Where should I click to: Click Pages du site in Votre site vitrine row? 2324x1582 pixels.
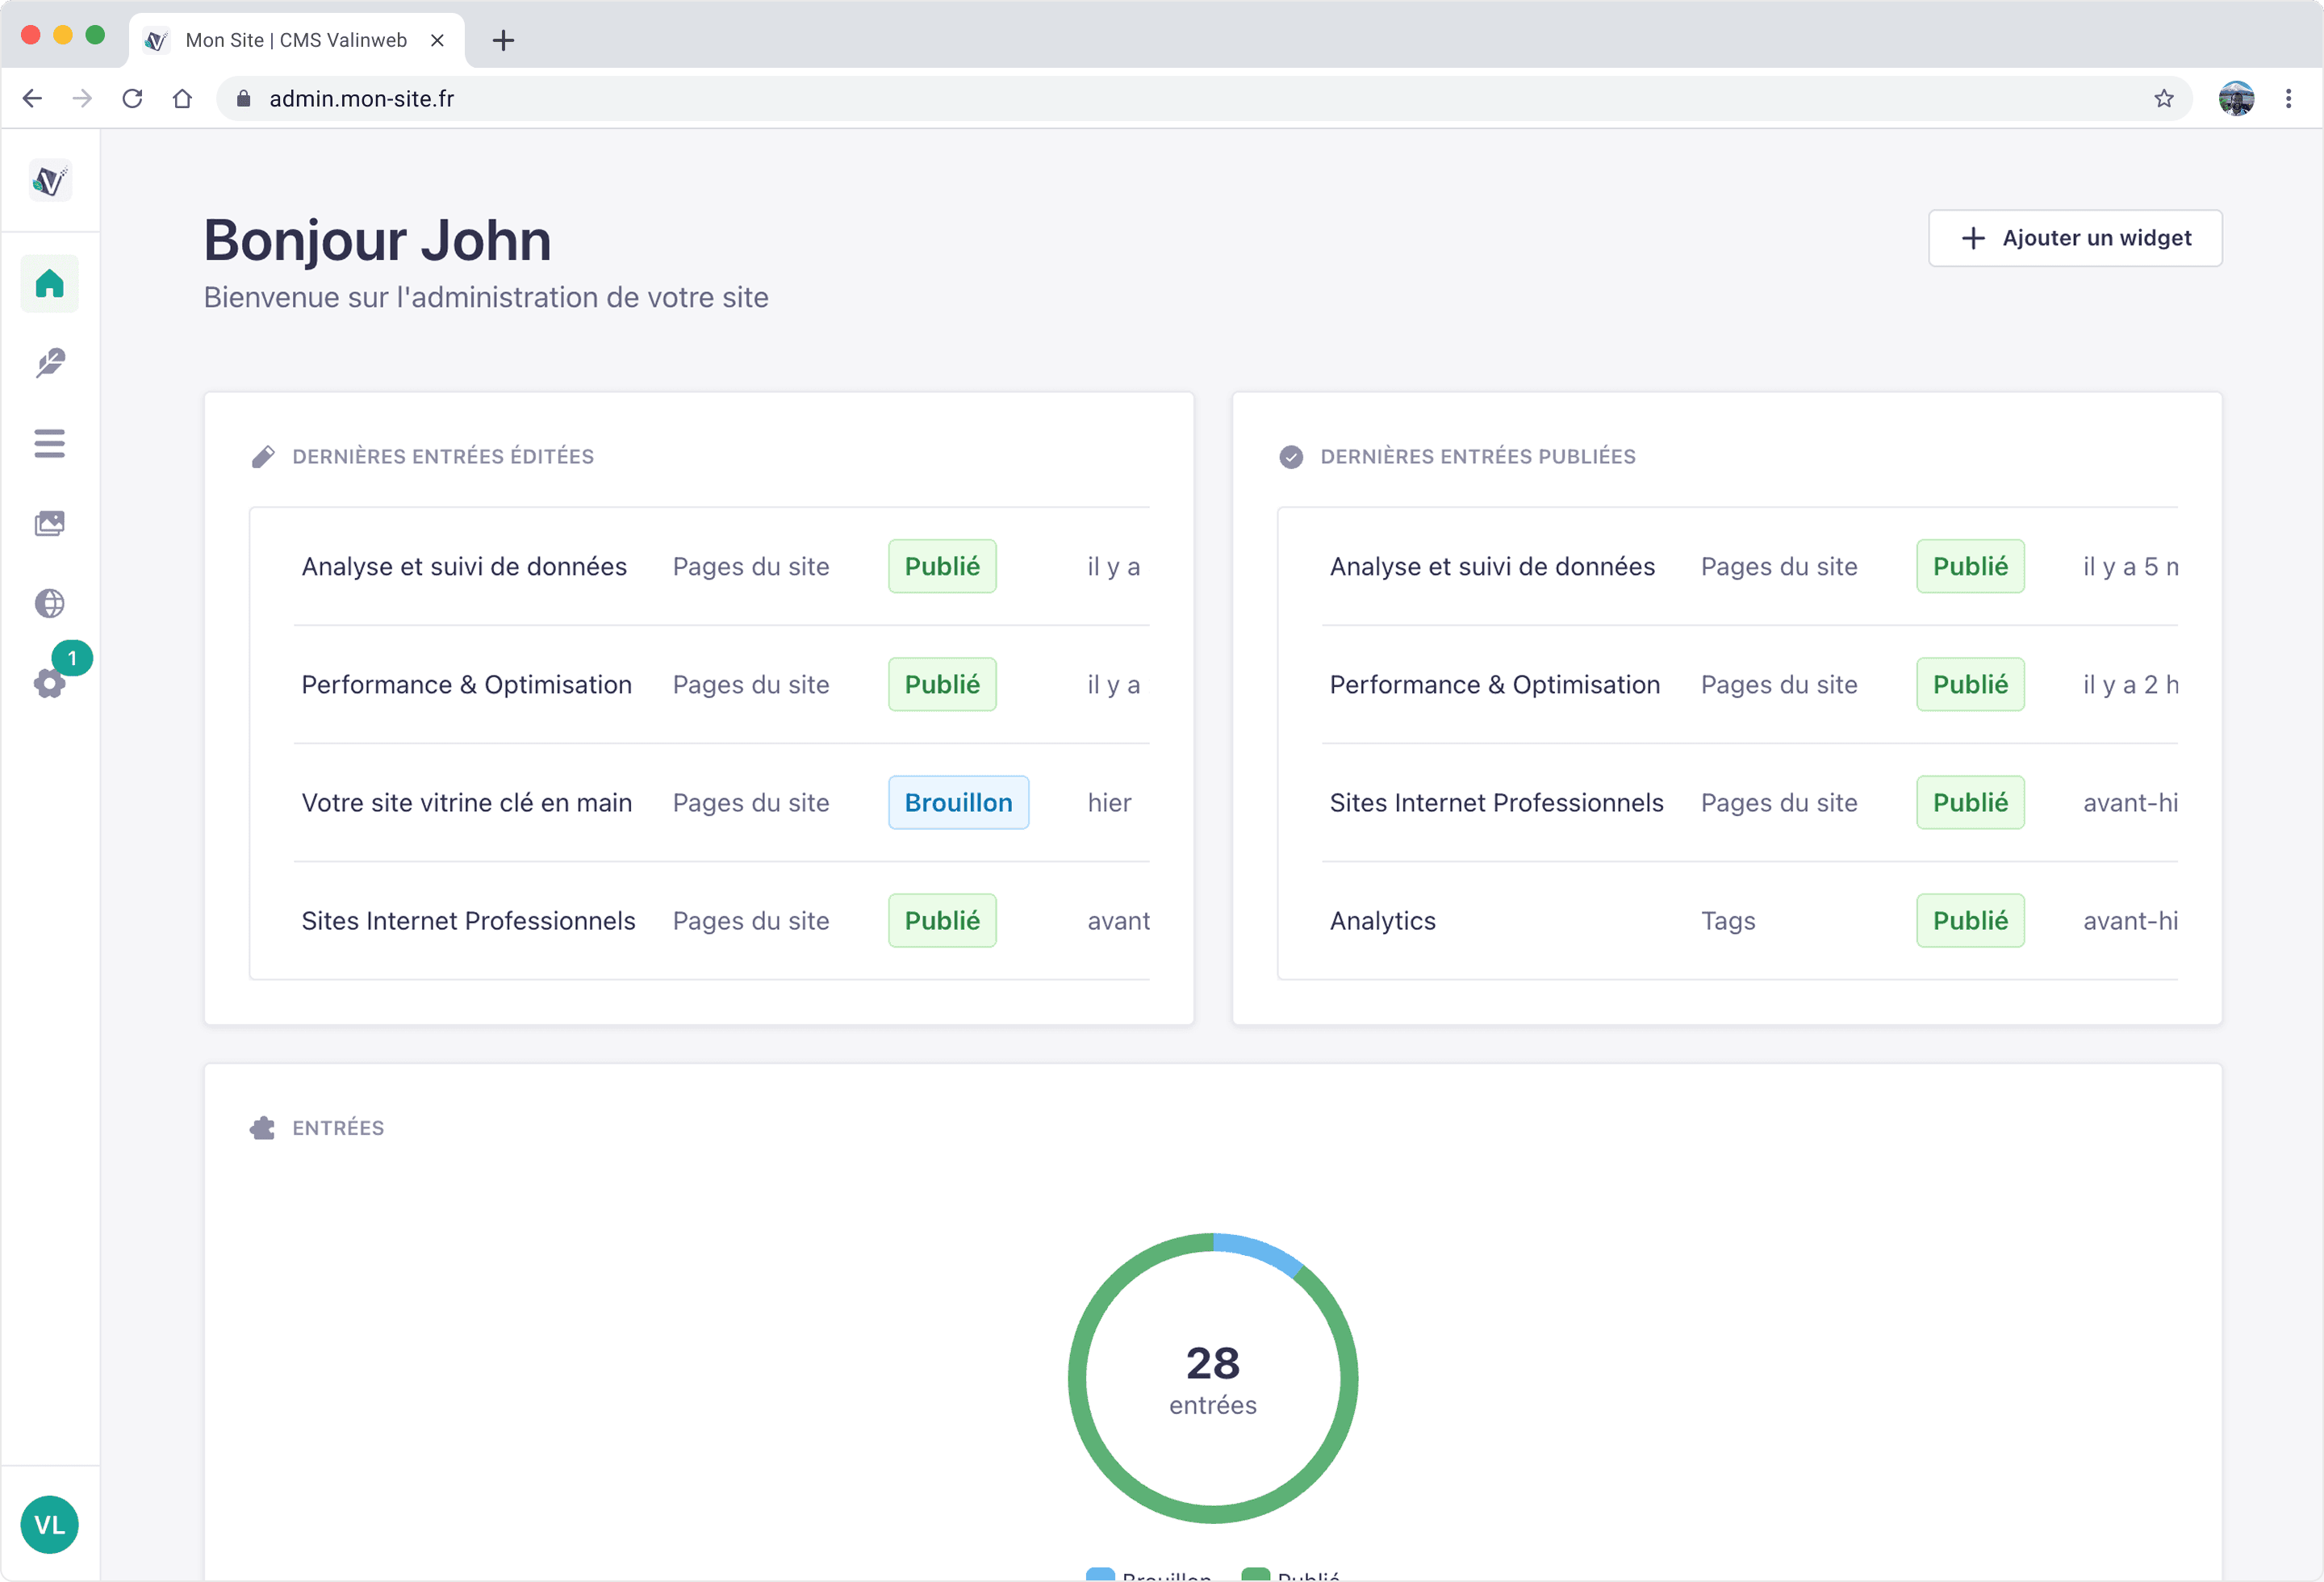[751, 802]
